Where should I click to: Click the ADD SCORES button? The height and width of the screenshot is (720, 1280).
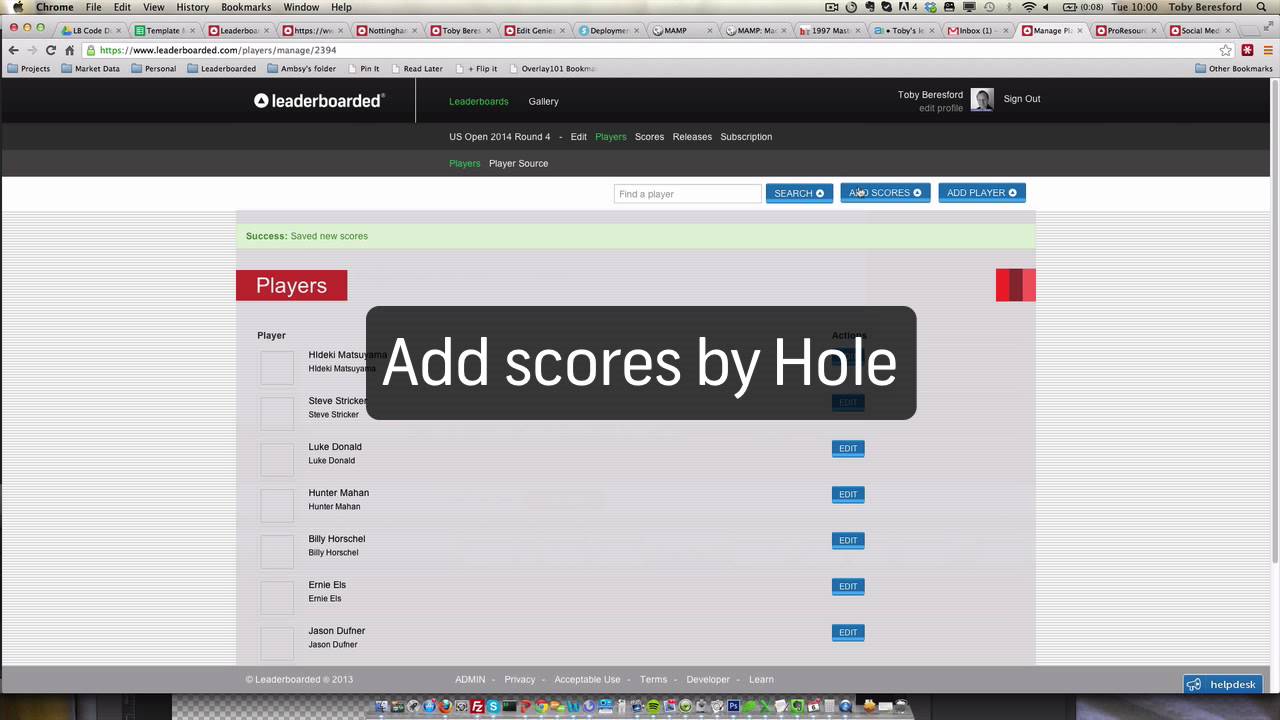click(x=885, y=193)
